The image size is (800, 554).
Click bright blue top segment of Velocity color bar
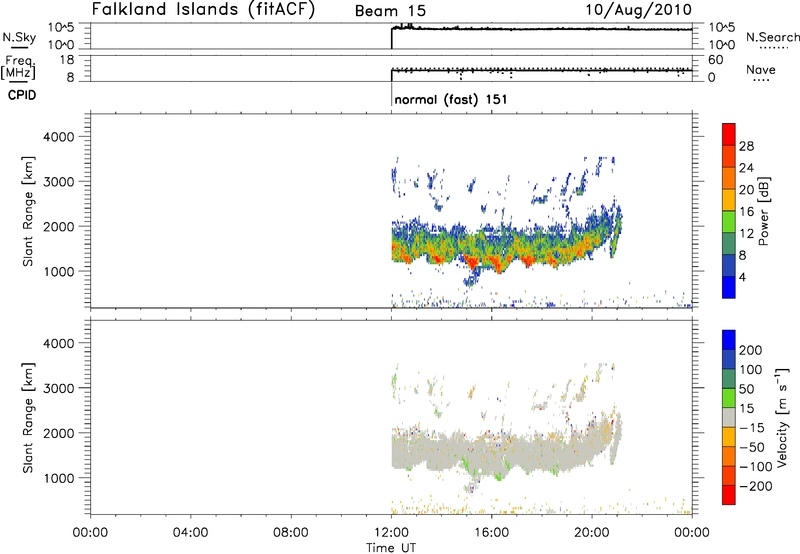pos(729,340)
